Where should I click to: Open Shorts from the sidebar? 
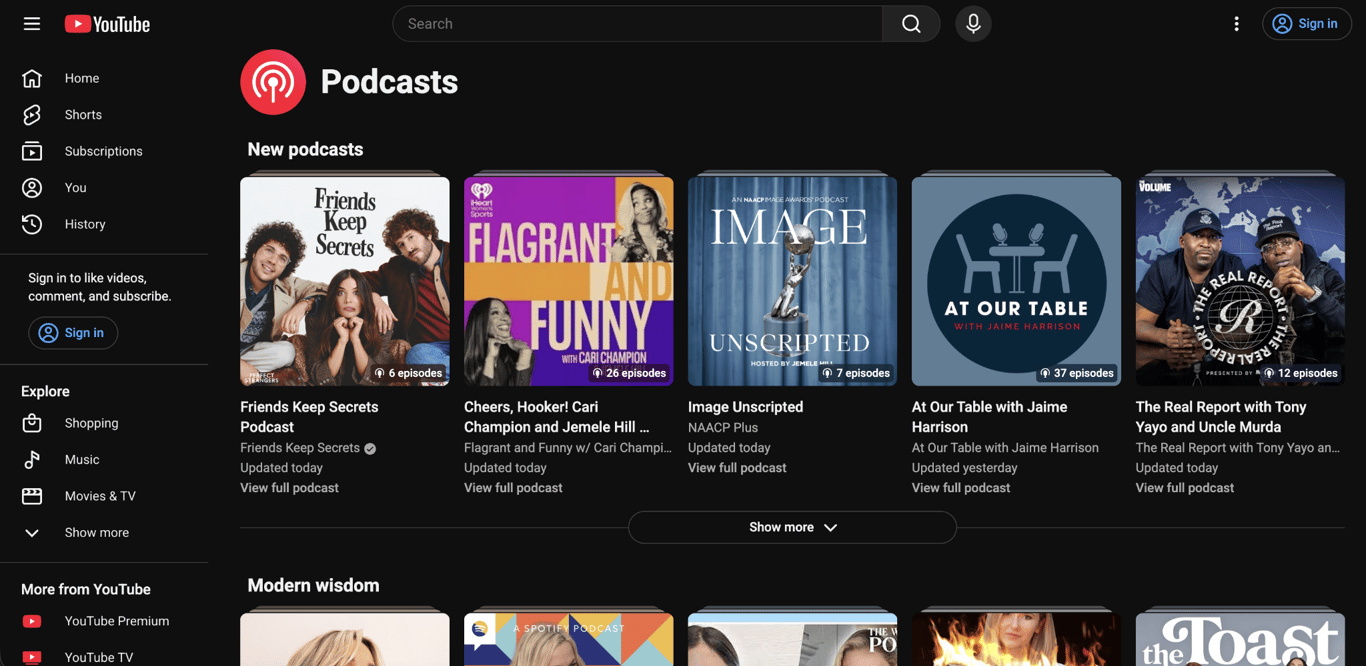[83, 114]
